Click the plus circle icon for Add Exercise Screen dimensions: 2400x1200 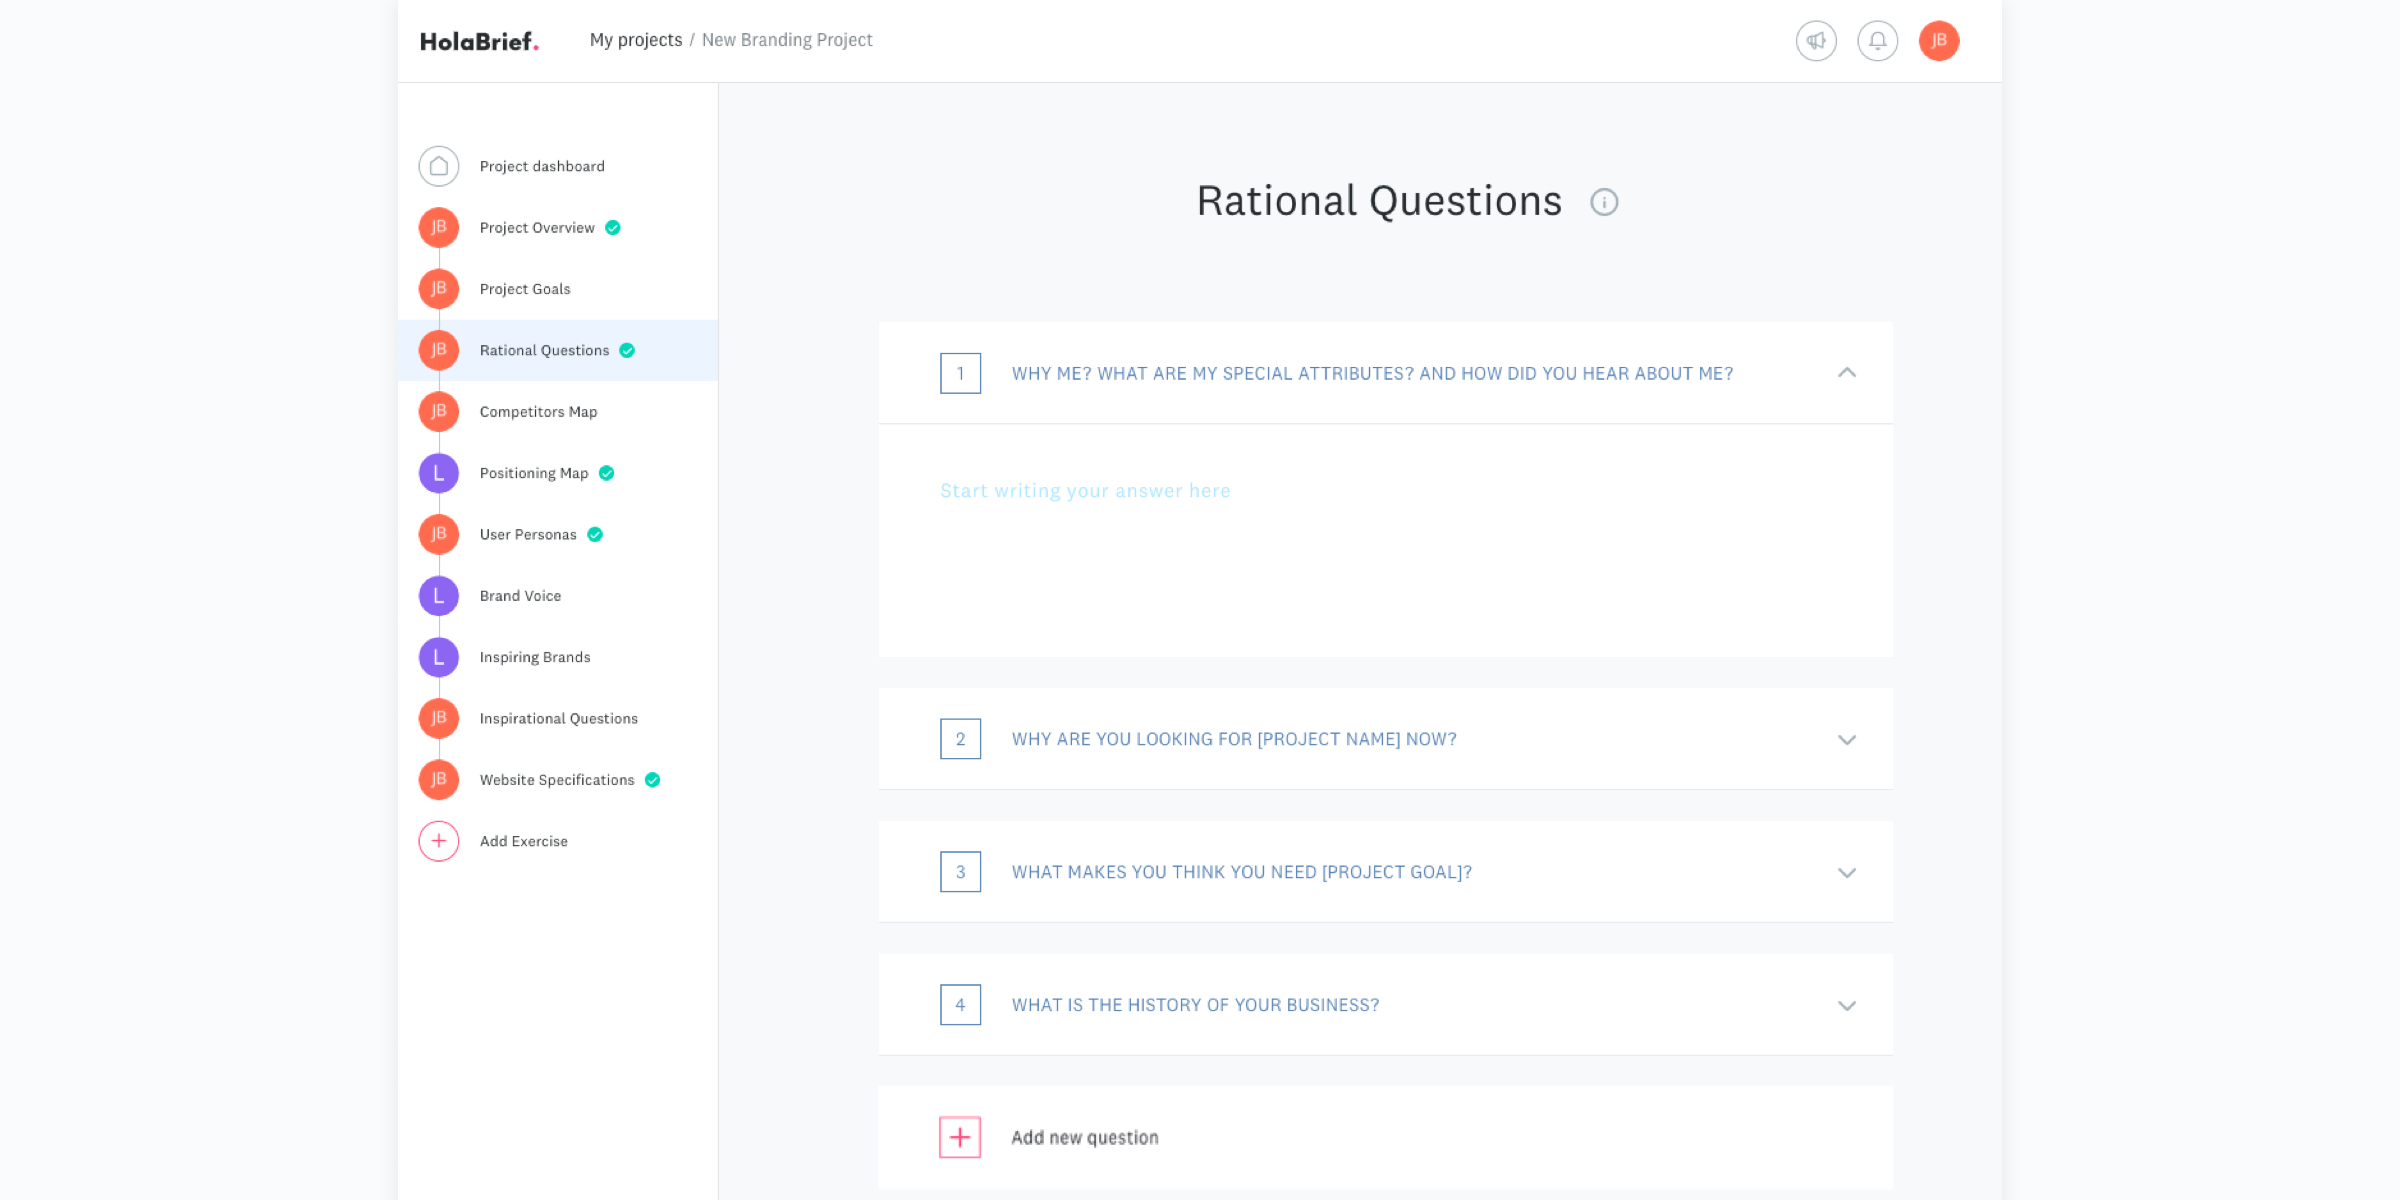(439, 841)
